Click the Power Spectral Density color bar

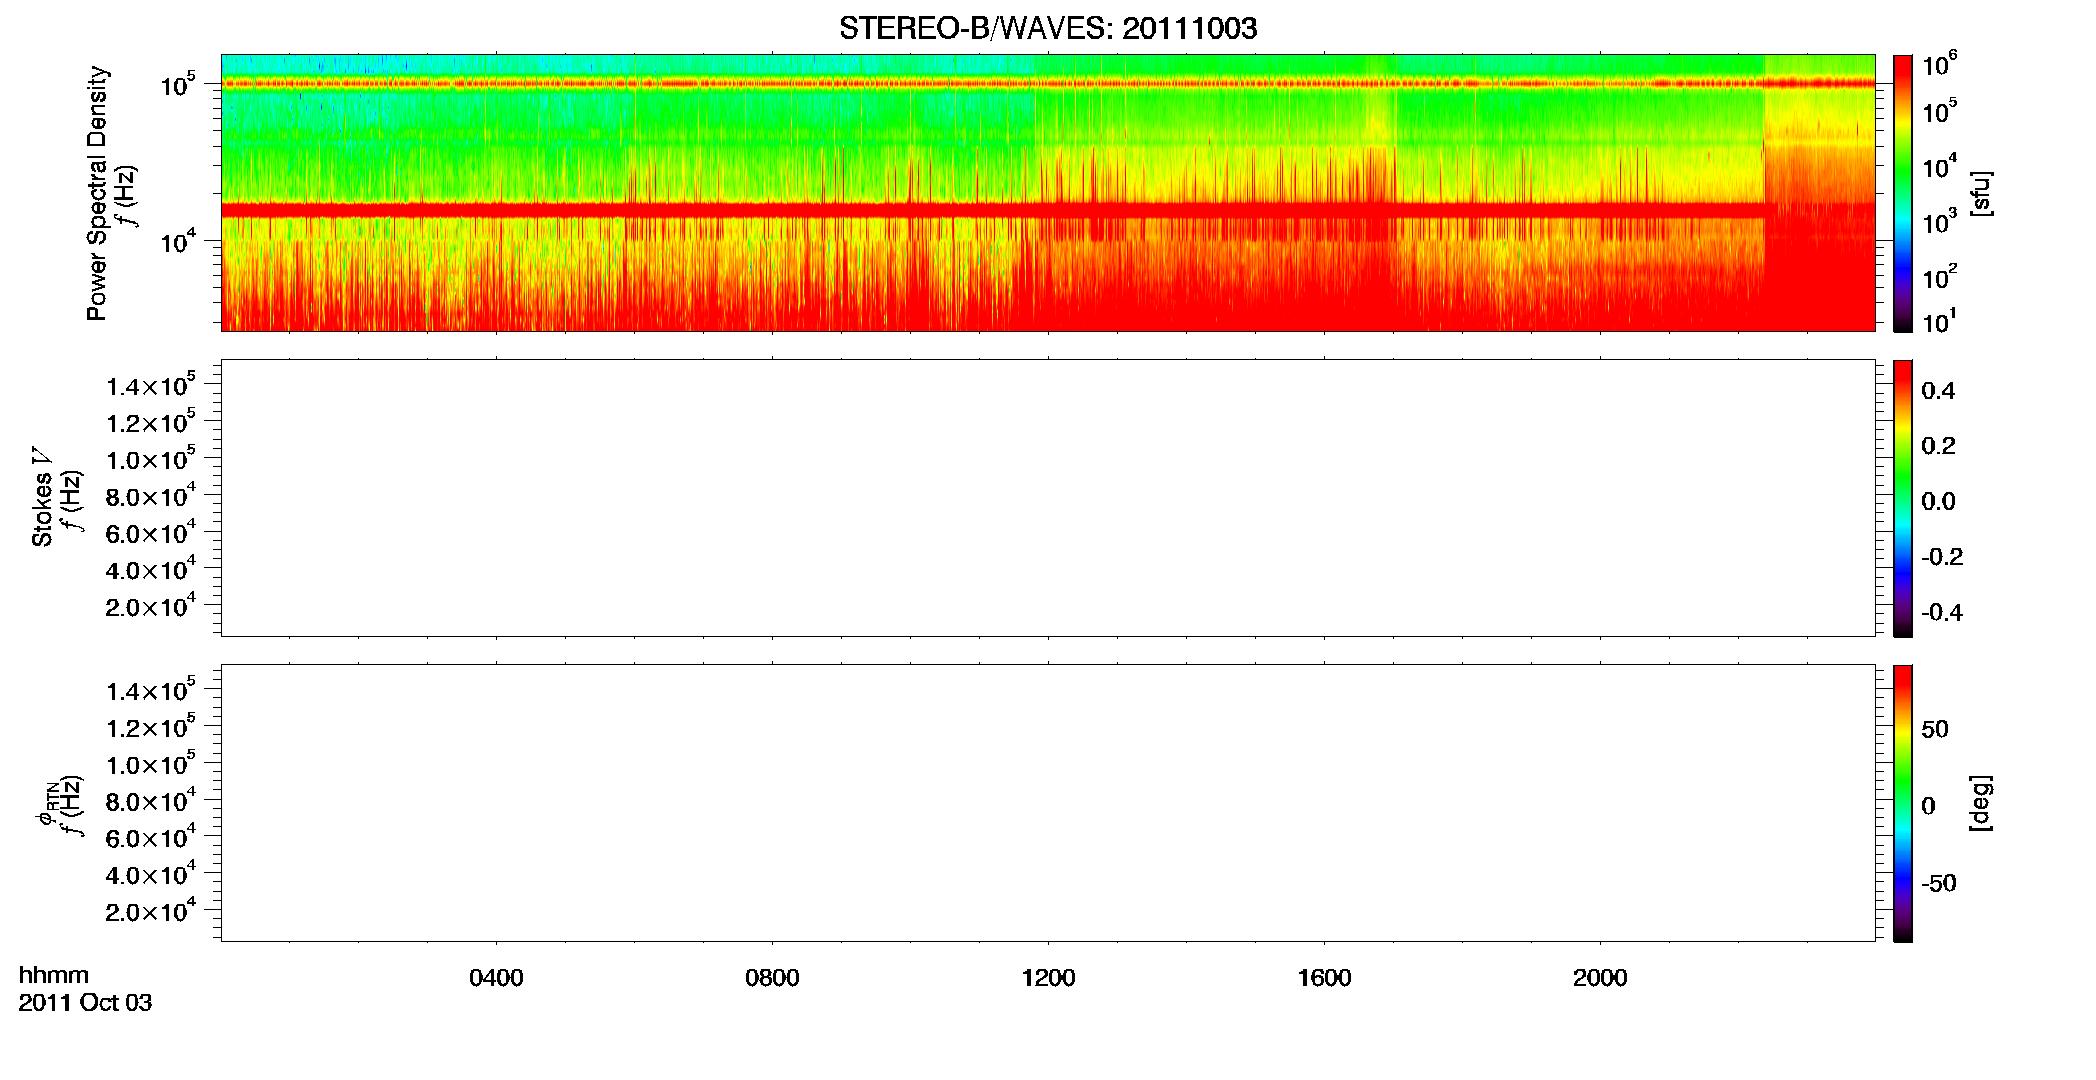[1902, 193]
